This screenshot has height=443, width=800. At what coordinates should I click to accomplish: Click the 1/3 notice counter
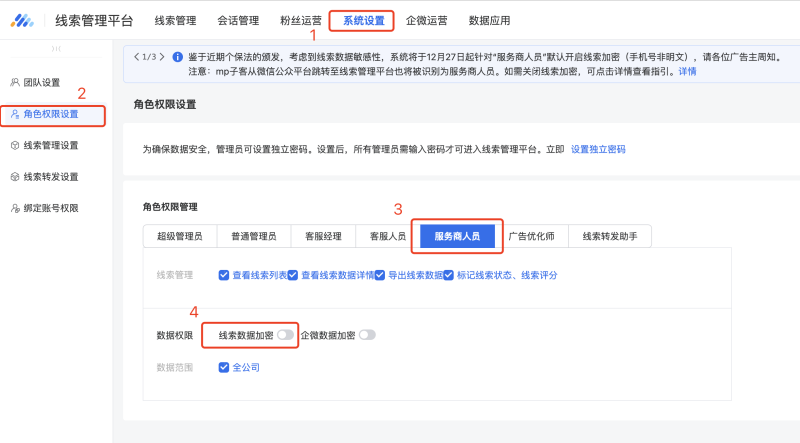click(x=149, y=57)
